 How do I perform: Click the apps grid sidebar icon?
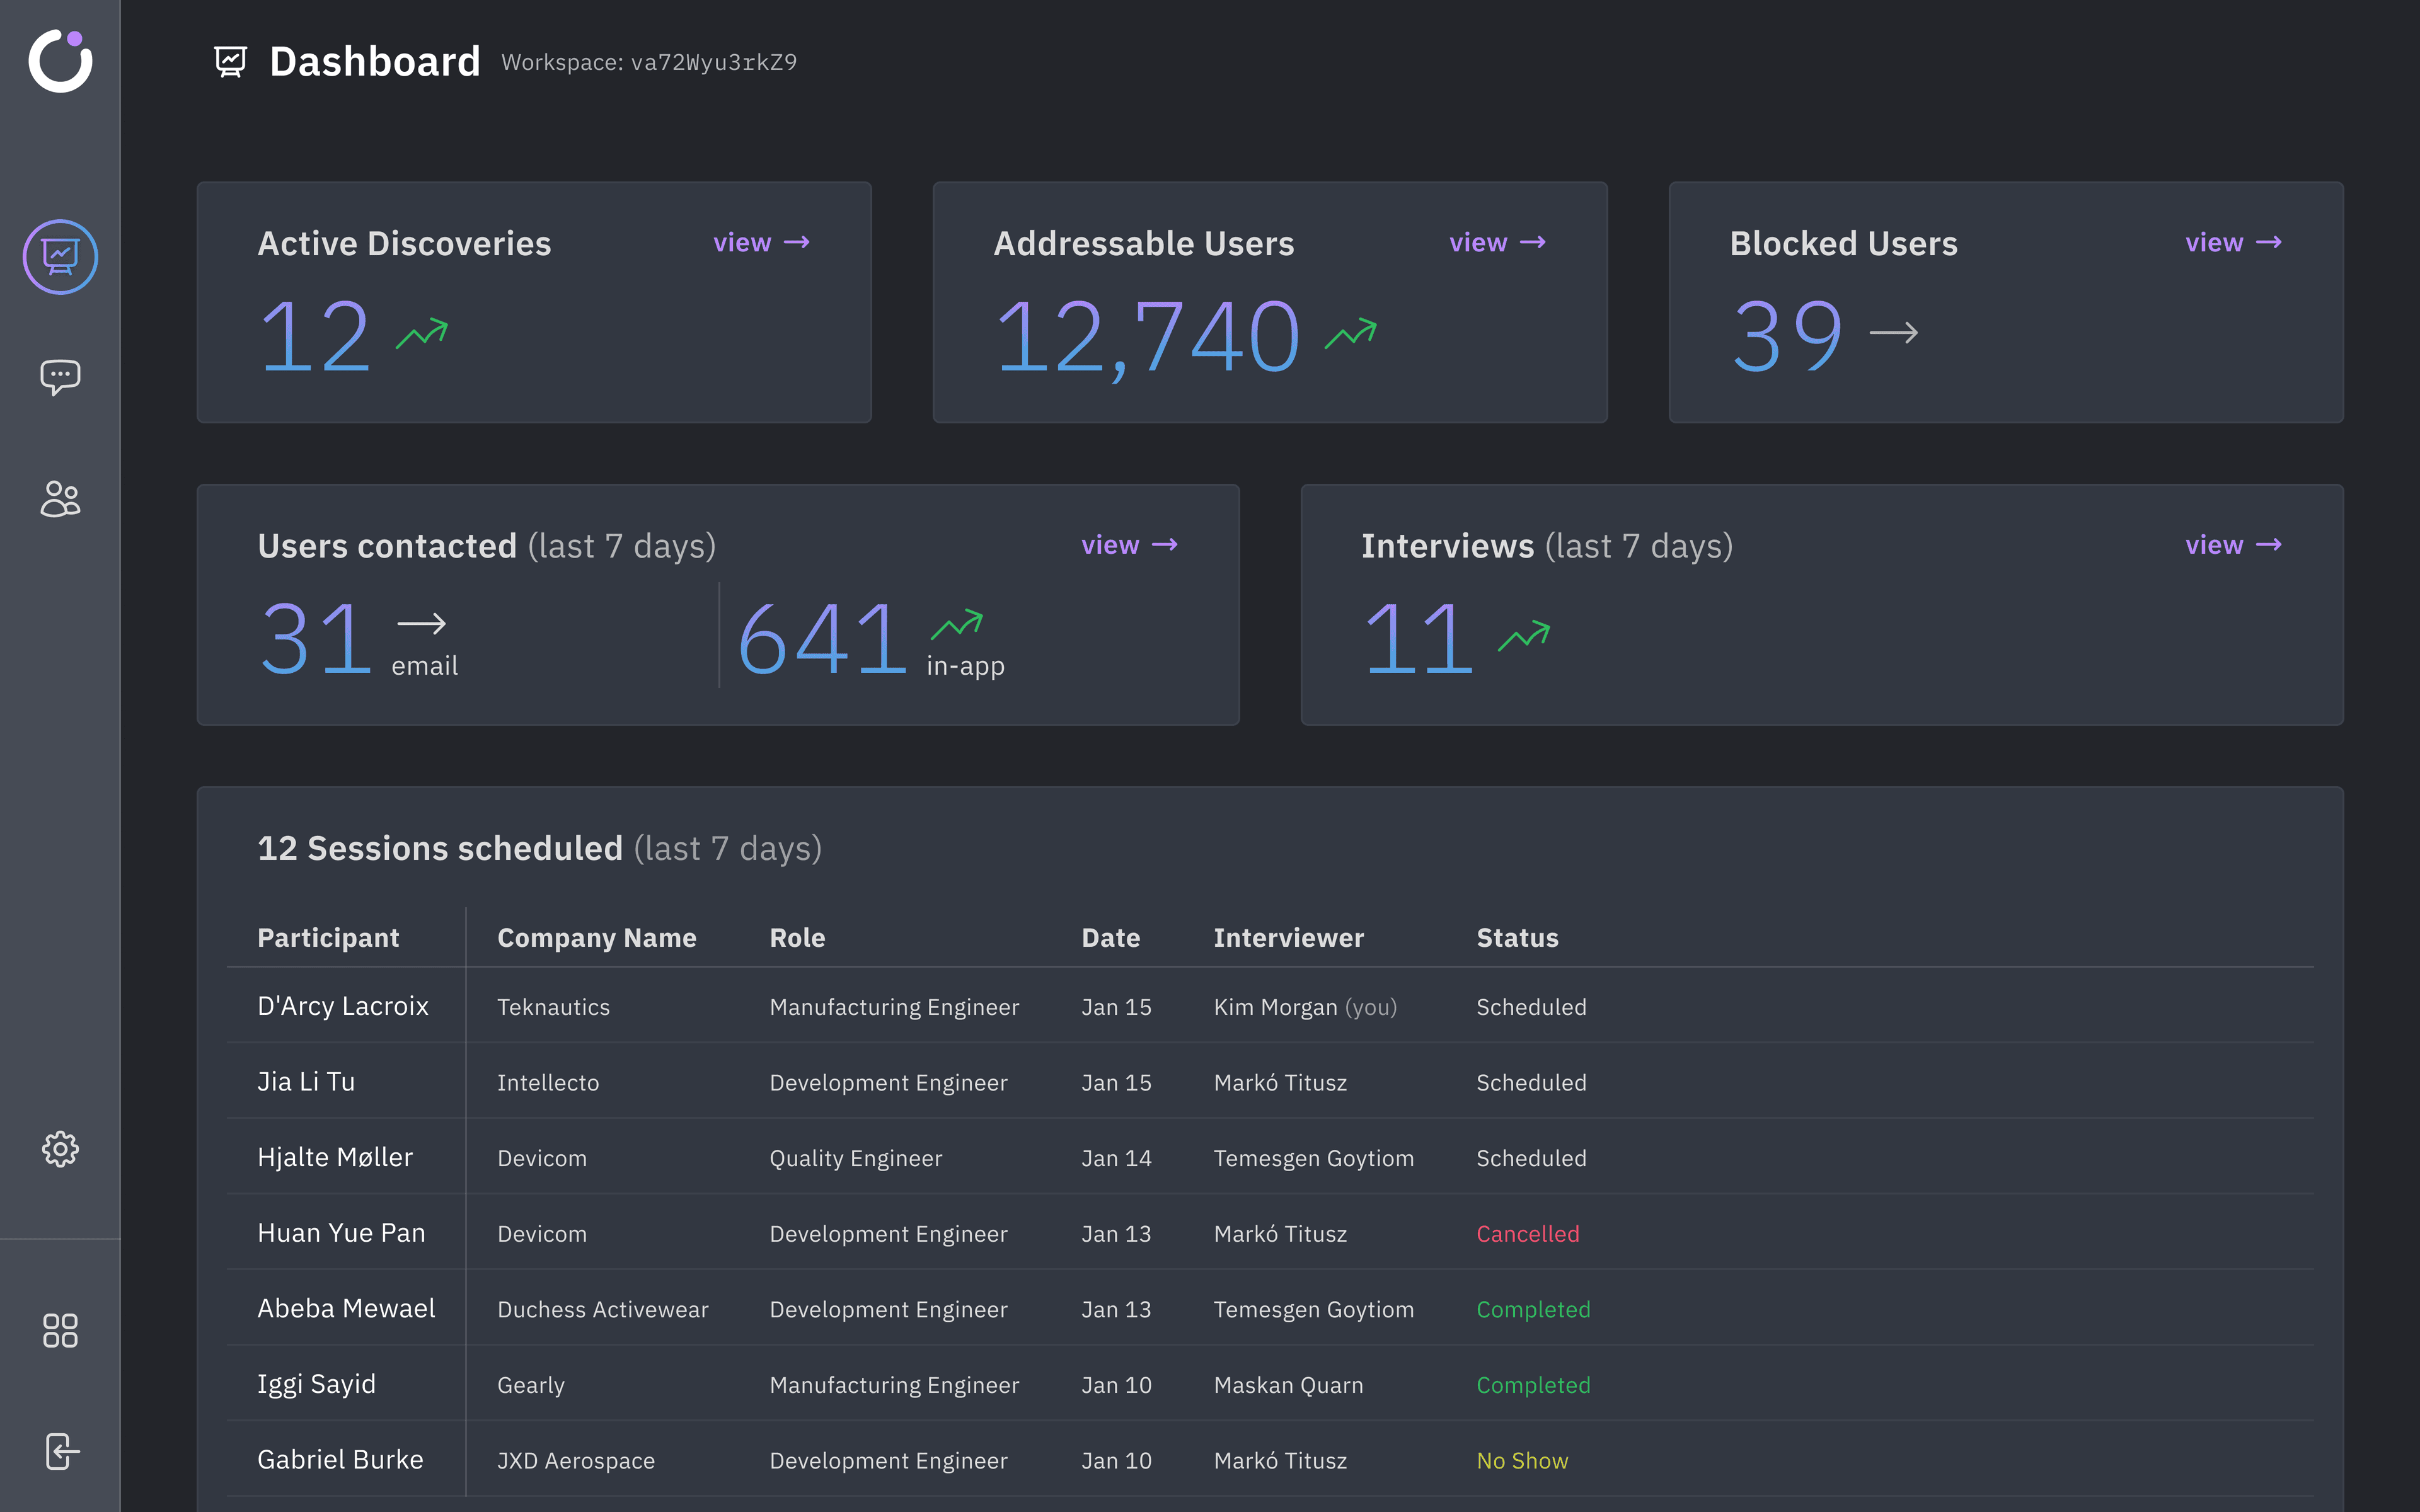(60, 1330)
